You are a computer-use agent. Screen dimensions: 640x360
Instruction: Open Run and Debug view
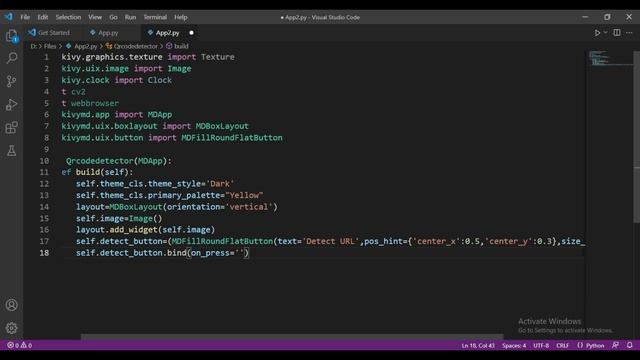point(11,104)
